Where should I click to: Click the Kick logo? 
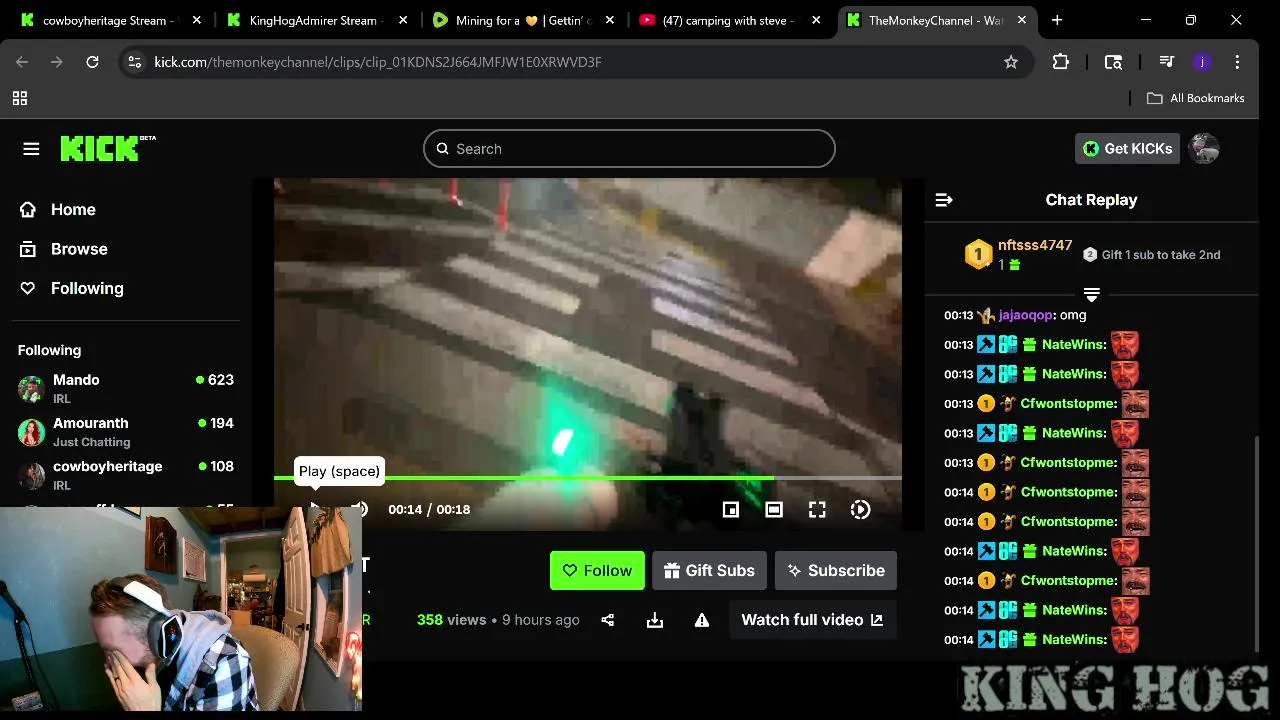point(108,148)
